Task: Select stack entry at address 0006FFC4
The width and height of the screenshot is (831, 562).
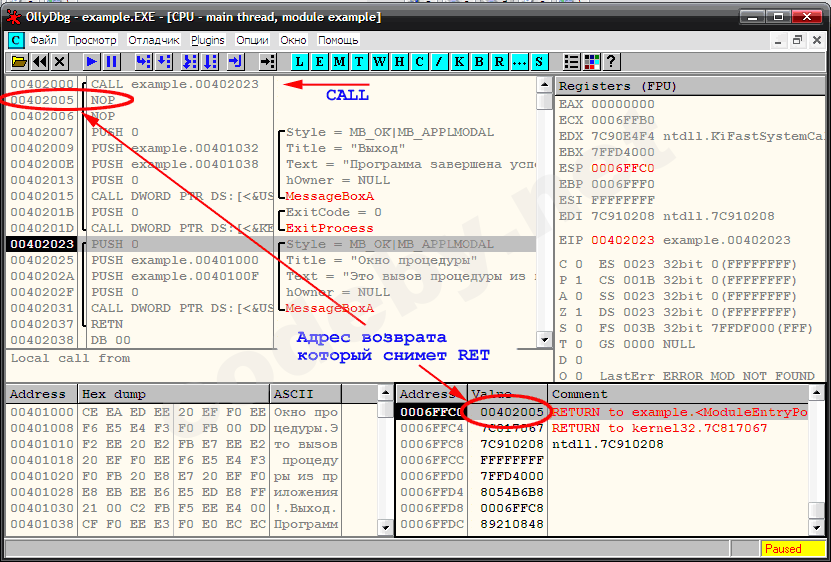Action: pos(432,428)
